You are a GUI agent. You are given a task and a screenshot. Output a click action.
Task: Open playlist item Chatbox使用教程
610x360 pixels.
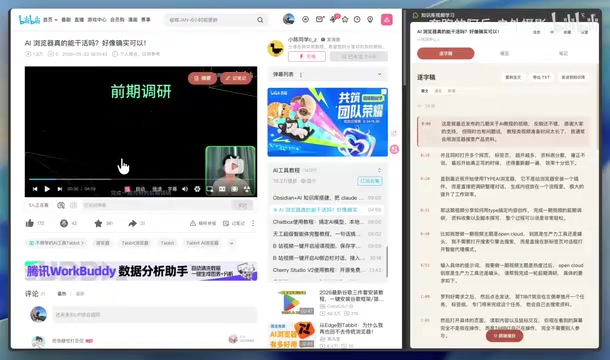(x=327, y=222)
